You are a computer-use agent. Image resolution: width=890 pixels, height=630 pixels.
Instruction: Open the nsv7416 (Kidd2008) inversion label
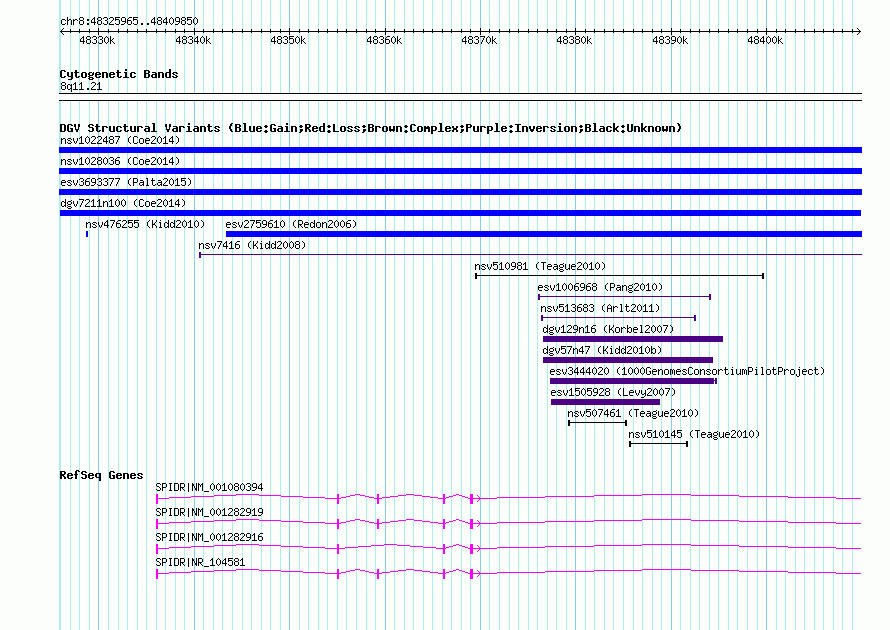coord(240,245)
